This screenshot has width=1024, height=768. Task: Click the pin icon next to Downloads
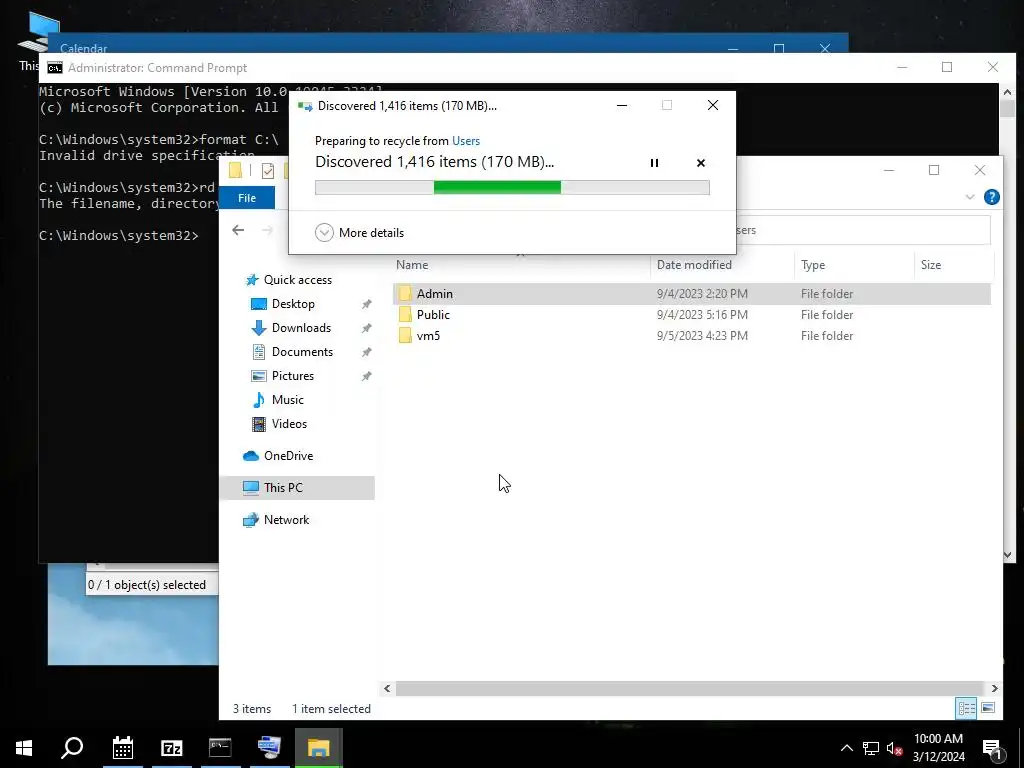(367, 328)
